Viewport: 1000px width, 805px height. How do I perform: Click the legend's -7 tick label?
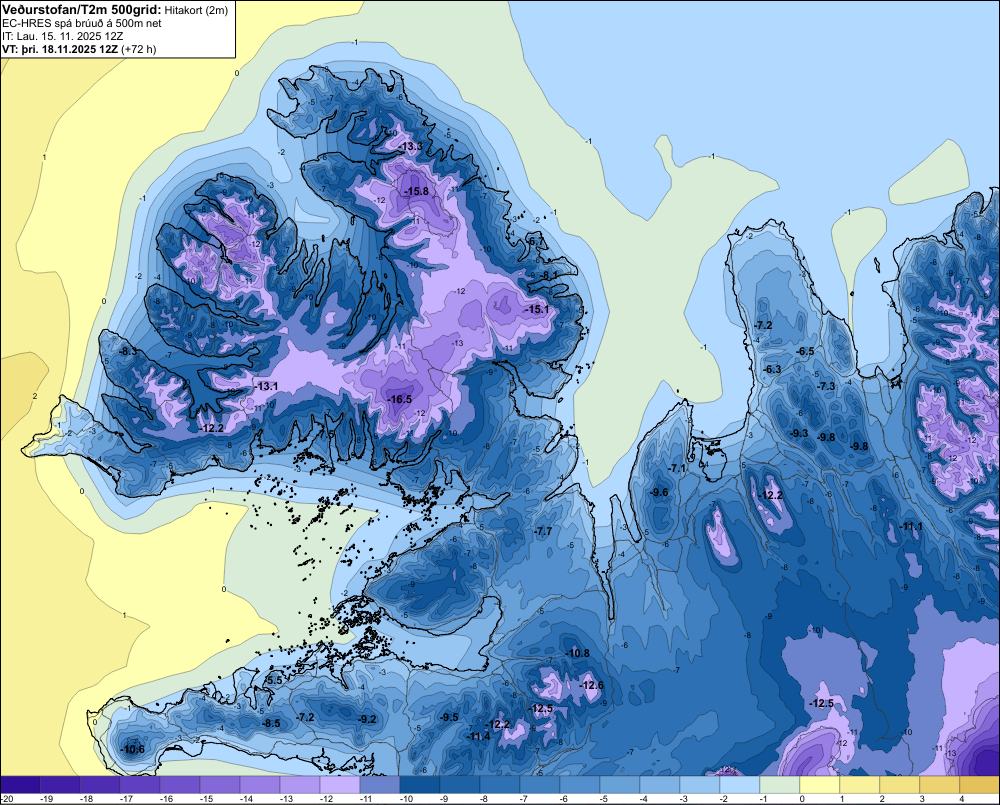pyautogui.click(x=525, y=799)
